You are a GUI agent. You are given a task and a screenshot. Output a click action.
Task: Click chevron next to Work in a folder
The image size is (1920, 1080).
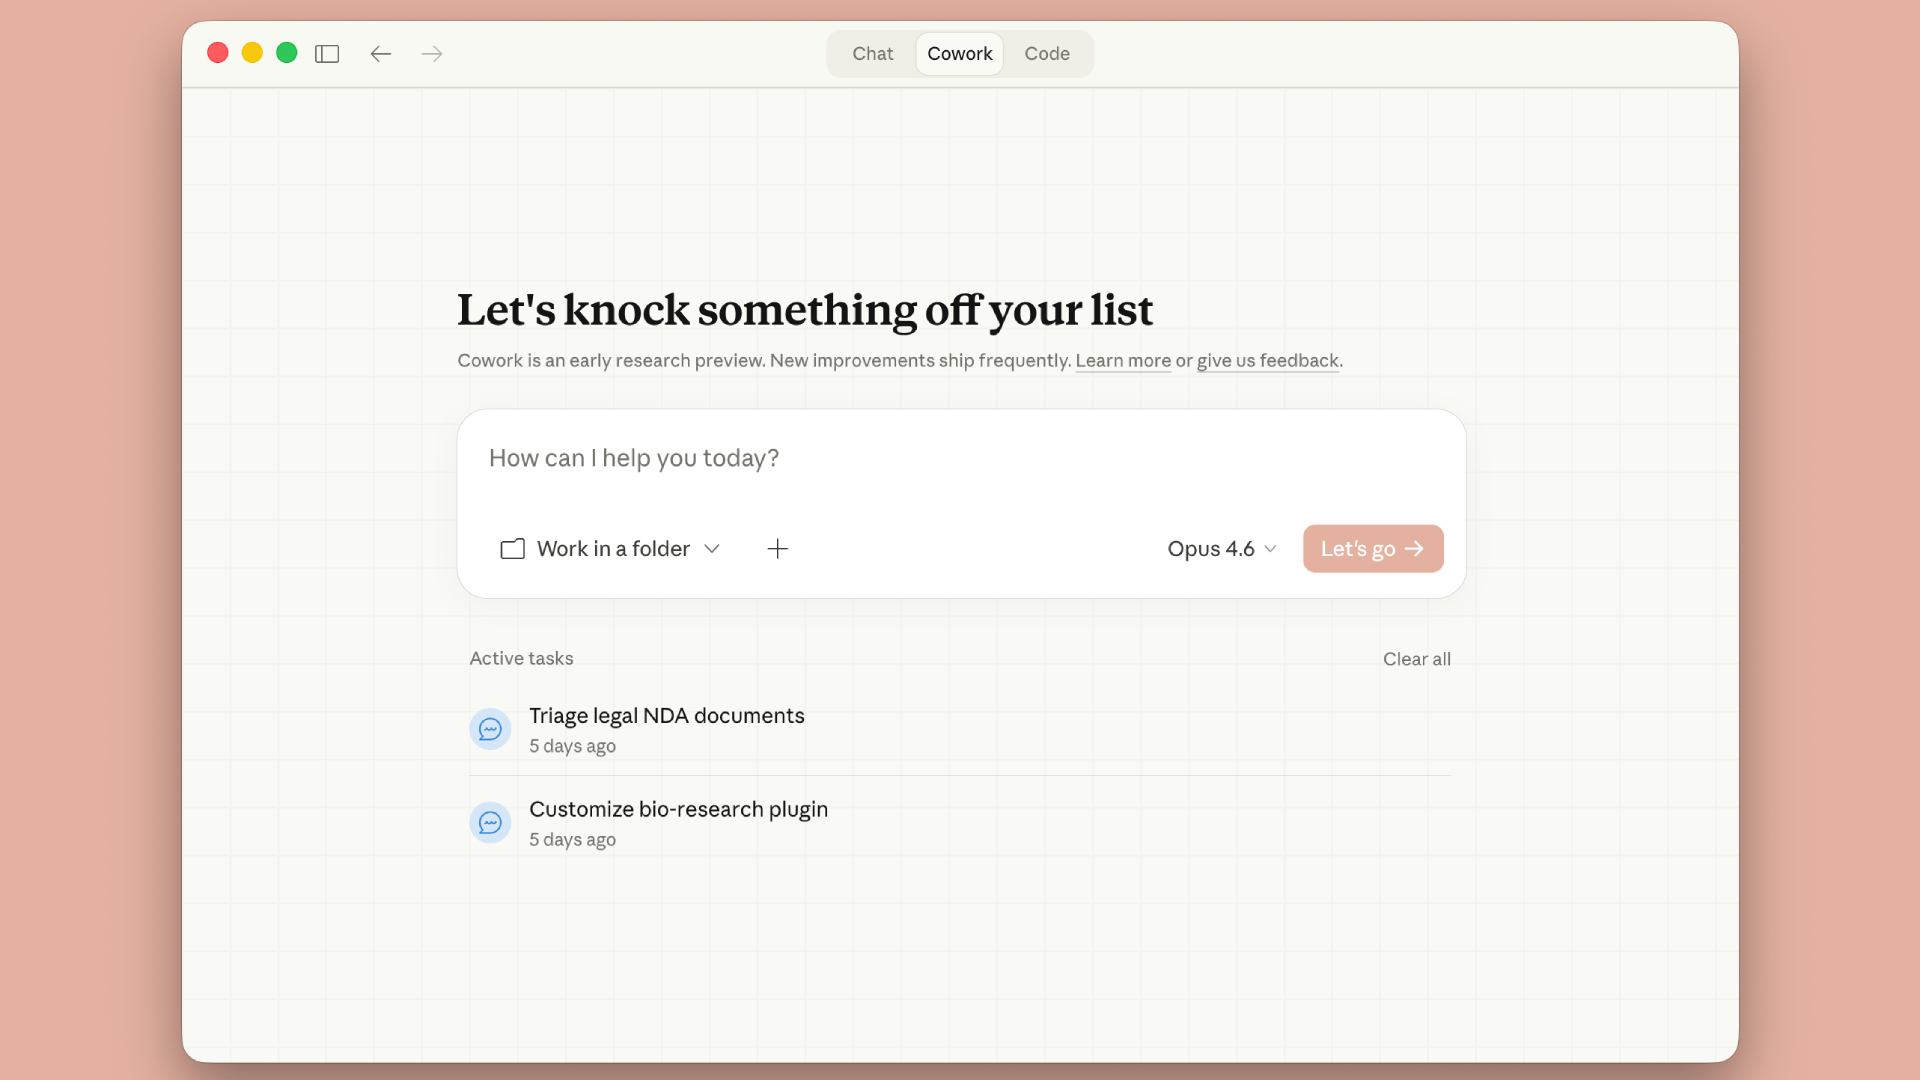point(712,549)
